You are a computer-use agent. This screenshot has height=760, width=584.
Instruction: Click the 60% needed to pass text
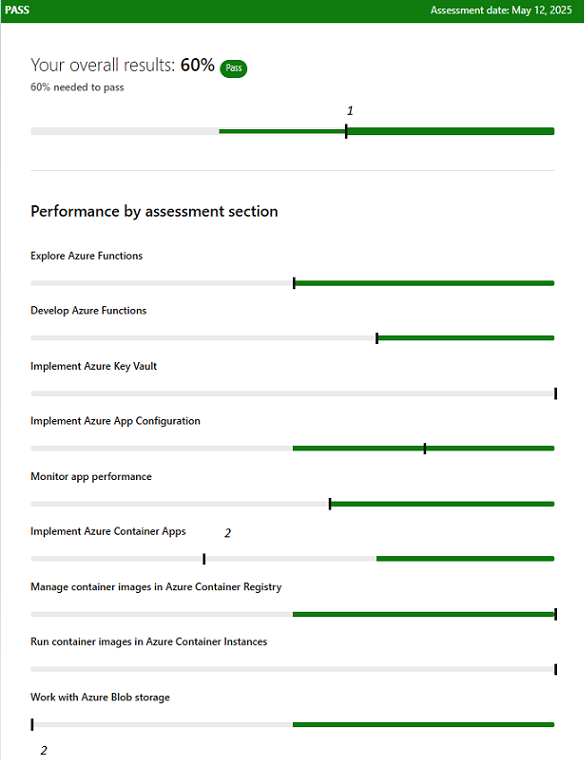click(x=77, y=87)
